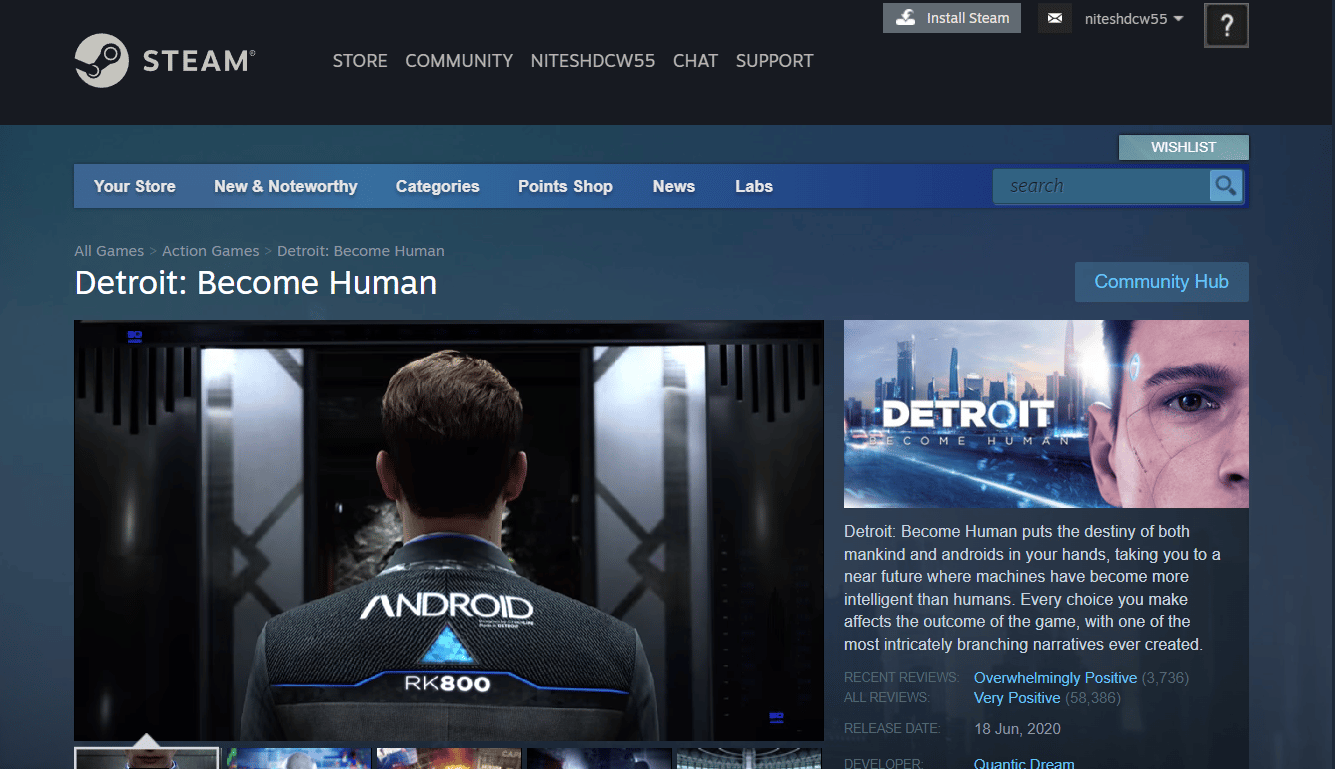Image resolution: width=1335 pixels, height=769 pixels.
Task: Open CHAT from top navigation
Action: coord(695,61)
